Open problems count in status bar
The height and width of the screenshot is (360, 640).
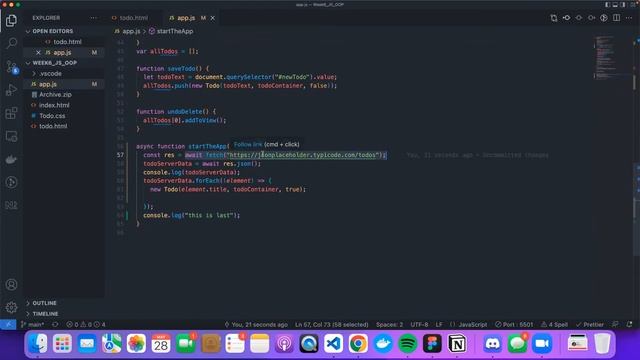tap(86, 324)
